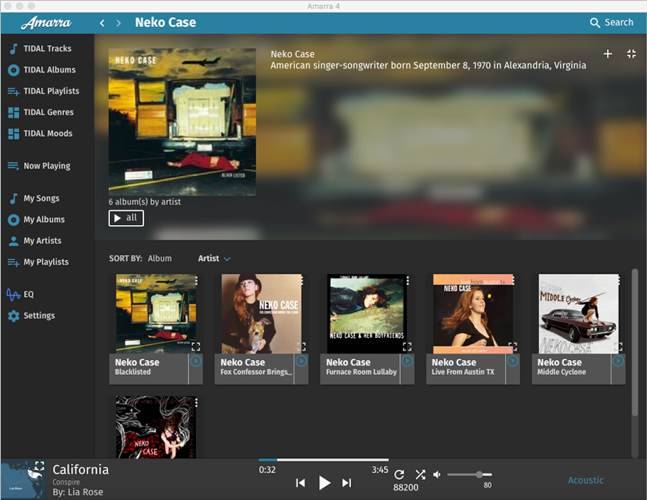This screenshot has height=500, width=647.
Task: Open the Now Playing view
Action: pos(46,166)
